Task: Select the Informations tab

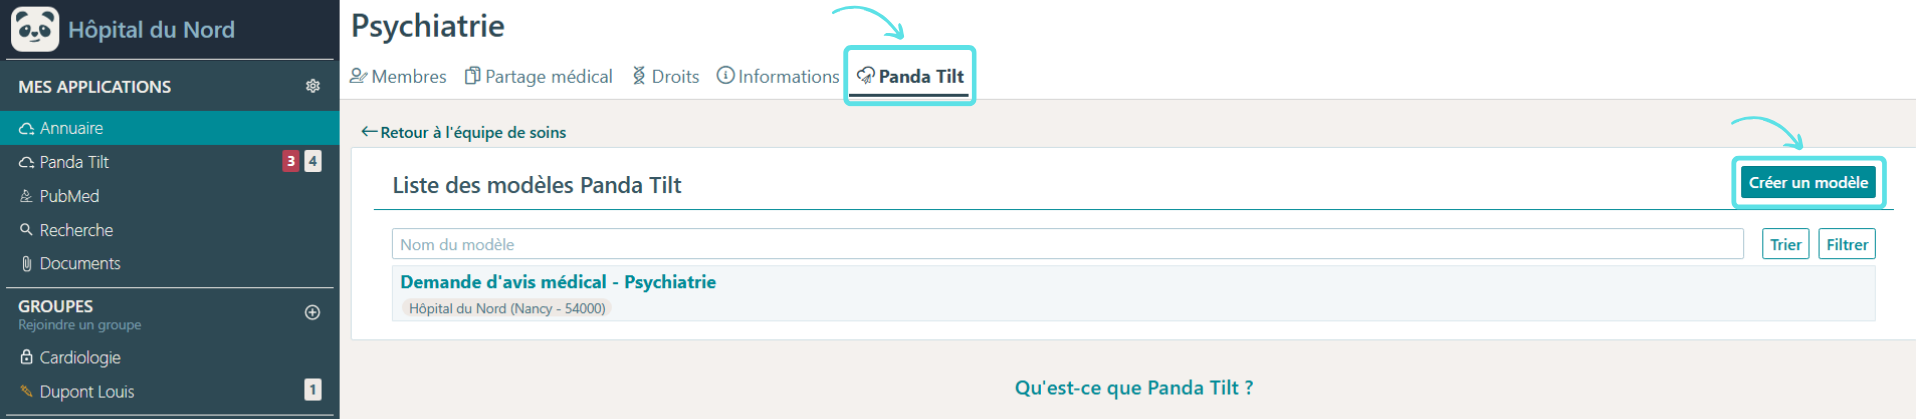Action: pos(778,76)
